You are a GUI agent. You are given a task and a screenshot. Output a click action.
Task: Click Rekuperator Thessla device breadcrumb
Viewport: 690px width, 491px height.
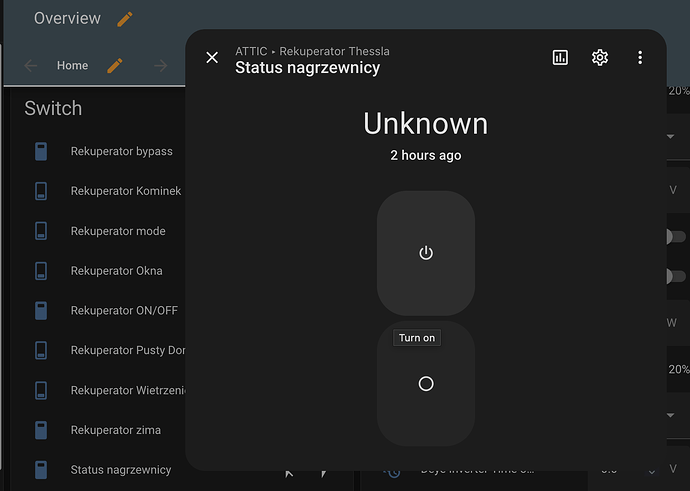tap(334, 51)
